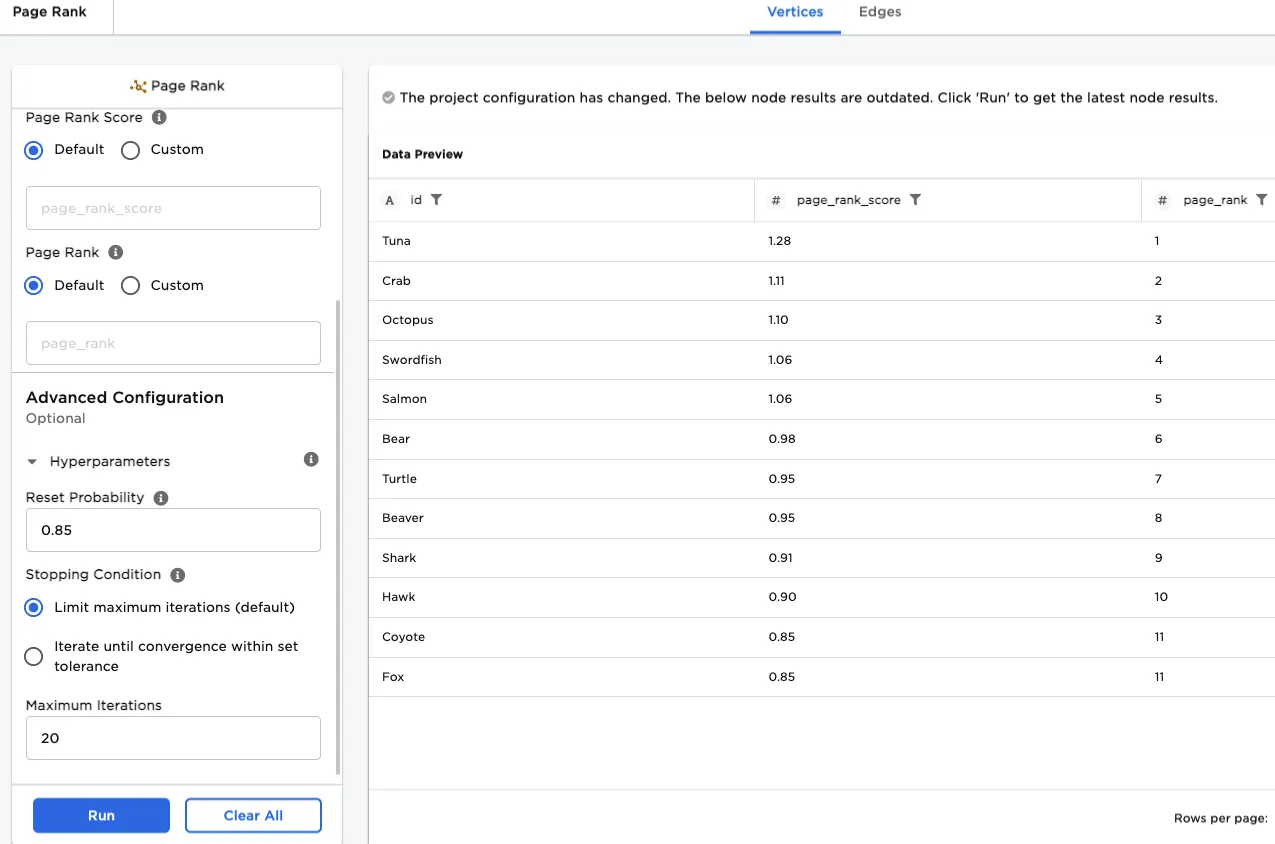Focus the Maximum Iterations input field

click(173, 738)
